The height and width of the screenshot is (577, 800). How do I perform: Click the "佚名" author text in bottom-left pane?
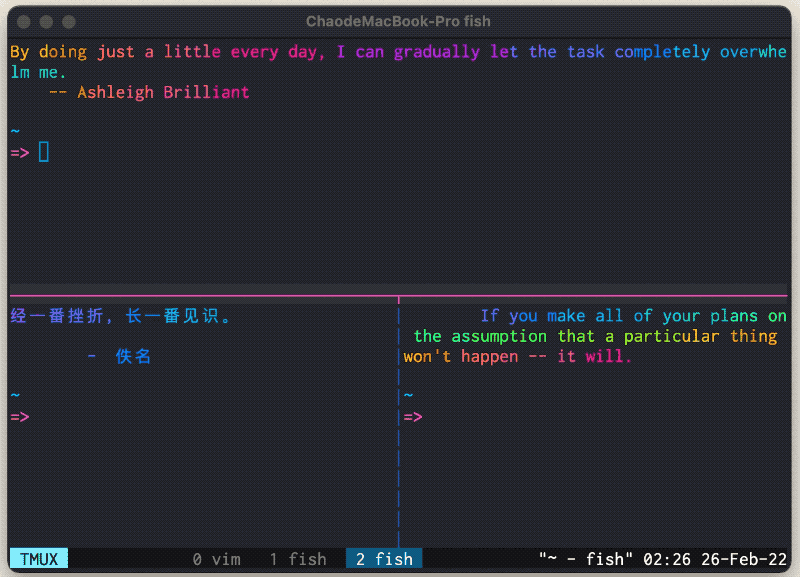[x=133, y=357]
